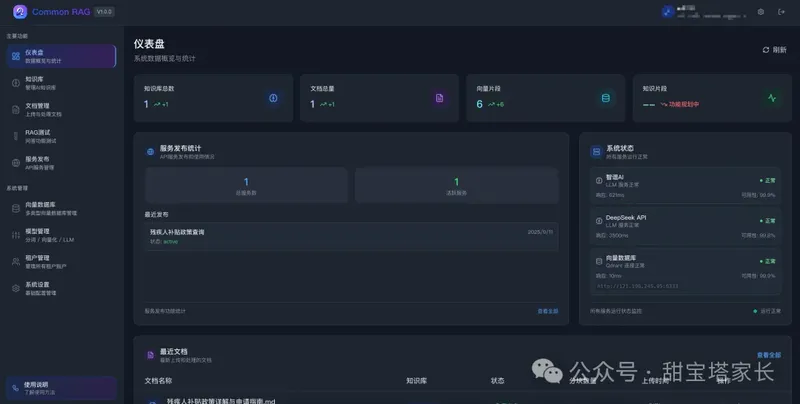Open 向量数据库 under 系统管理 sidebar
The width and height of the screenshot is (800, 404).
pos(61,208)
